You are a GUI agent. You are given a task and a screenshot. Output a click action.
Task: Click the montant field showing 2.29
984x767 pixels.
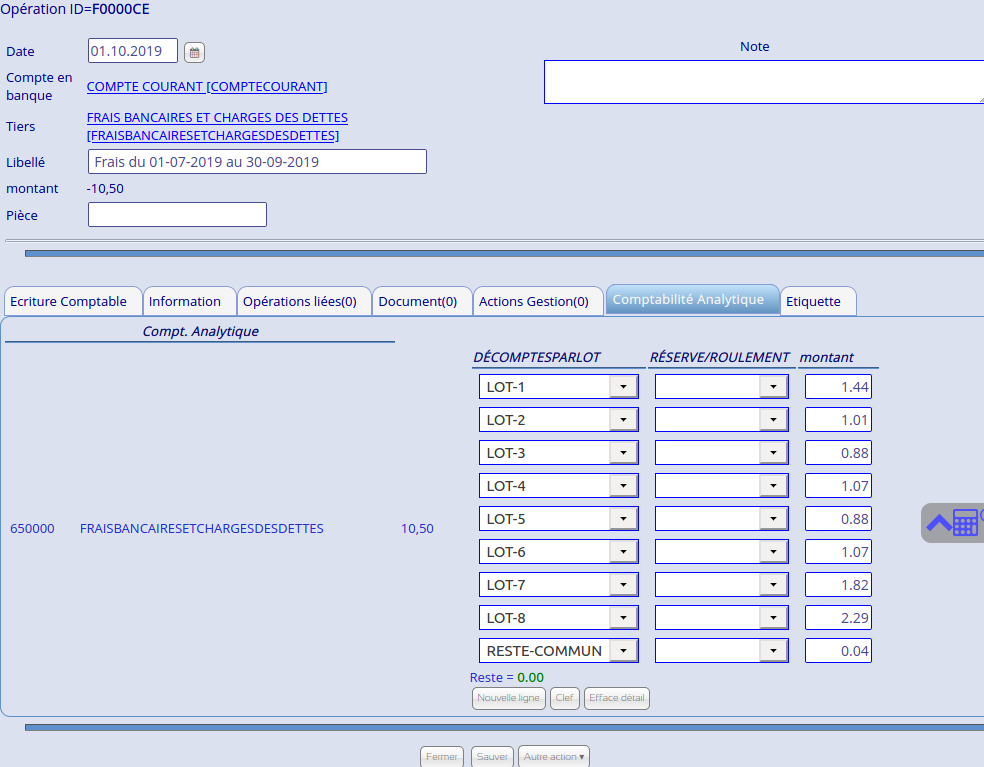838,618
